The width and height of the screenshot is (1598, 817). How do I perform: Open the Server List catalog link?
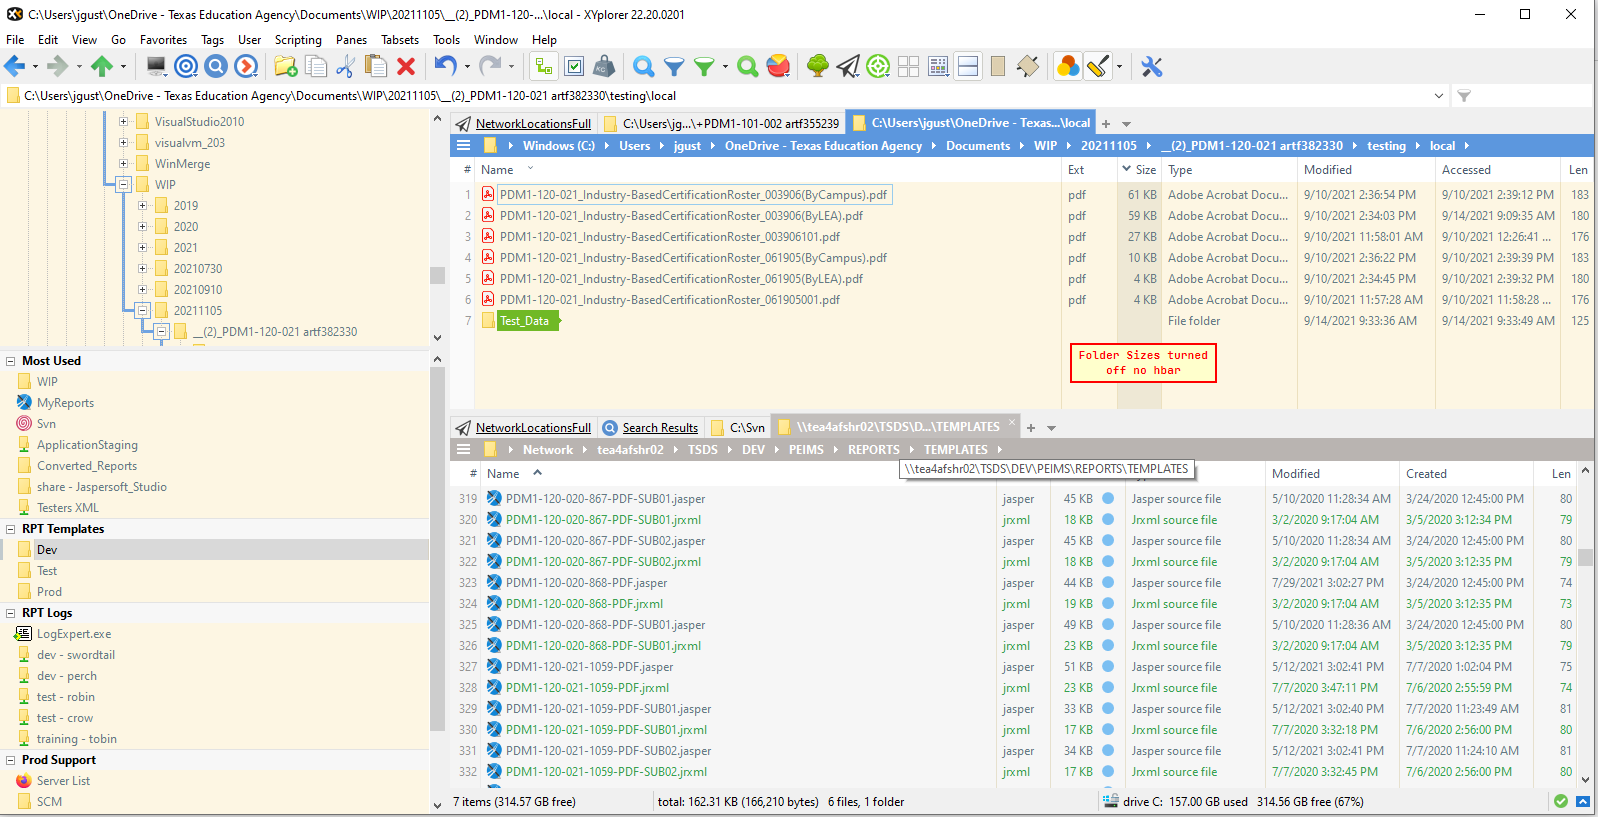coord(63,781)
